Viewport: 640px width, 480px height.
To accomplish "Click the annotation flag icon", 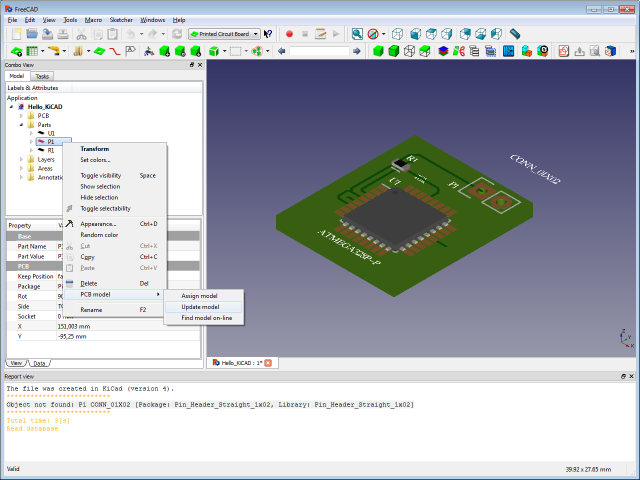I will point(130,51).
